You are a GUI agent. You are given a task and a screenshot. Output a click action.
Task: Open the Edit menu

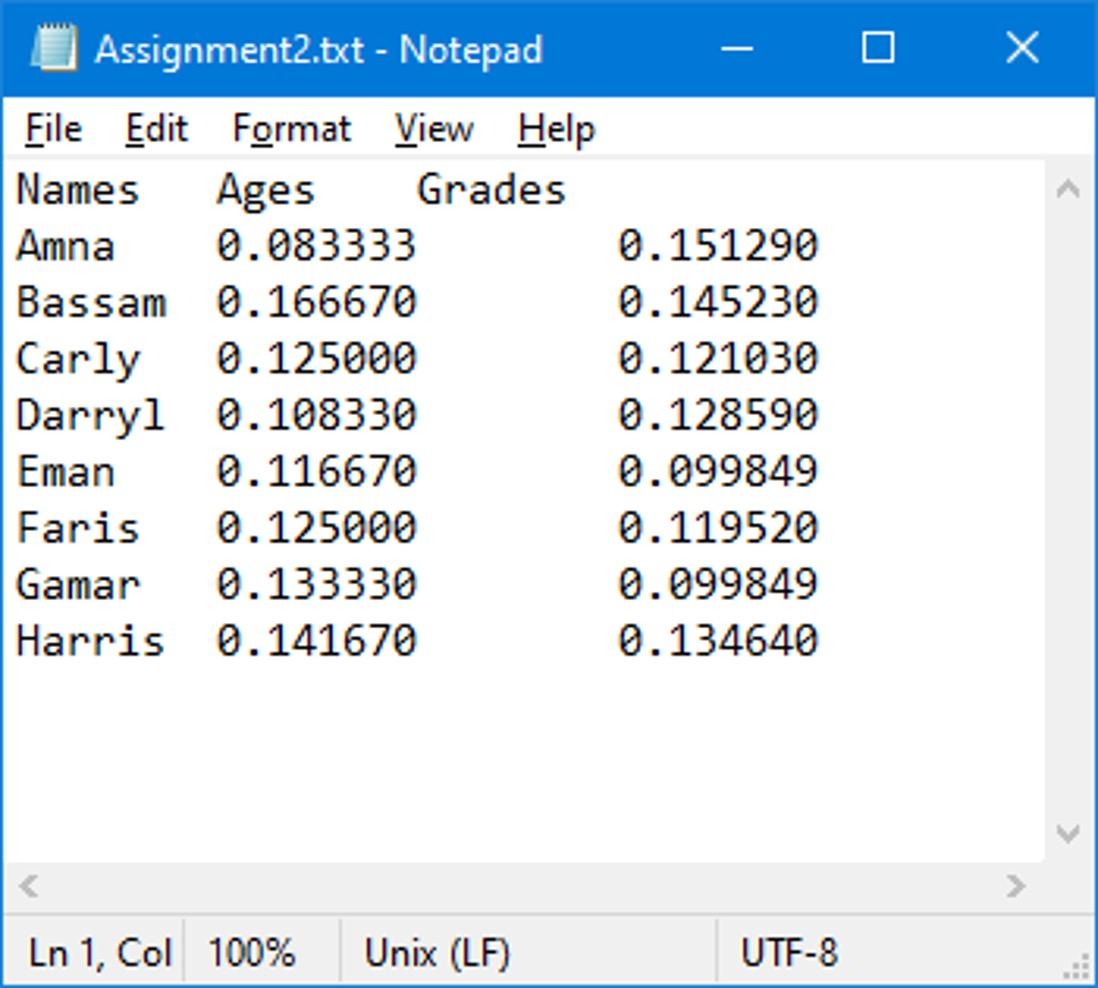tap(157, 129)
